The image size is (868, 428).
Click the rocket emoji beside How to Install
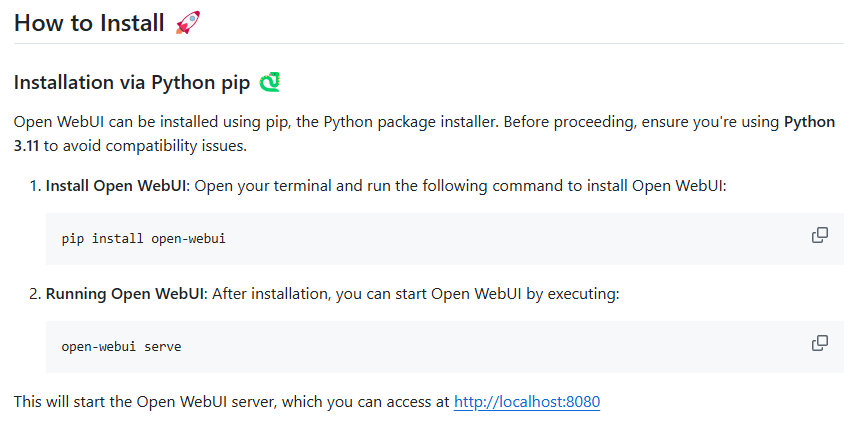click(x=187, y=23)
